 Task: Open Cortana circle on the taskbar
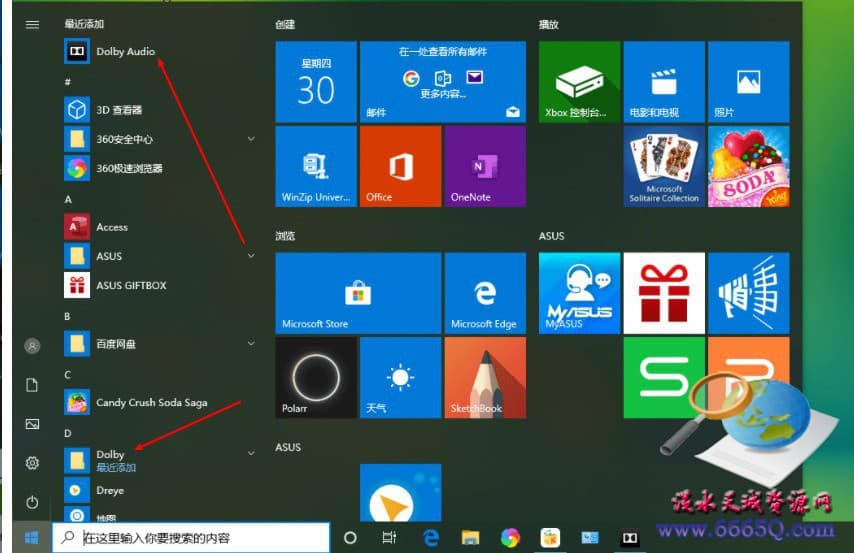pyautogui.click(x=350, y=538)
